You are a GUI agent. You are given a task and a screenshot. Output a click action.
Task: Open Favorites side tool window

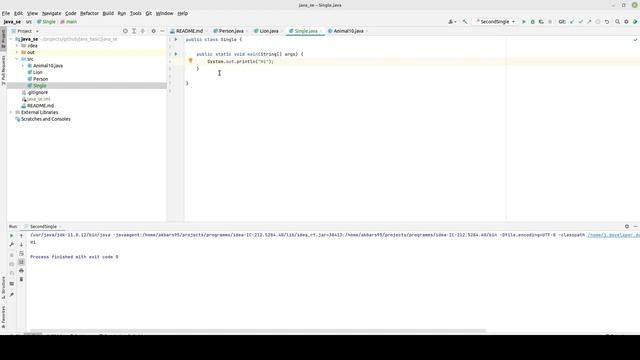tap(3, 317)
